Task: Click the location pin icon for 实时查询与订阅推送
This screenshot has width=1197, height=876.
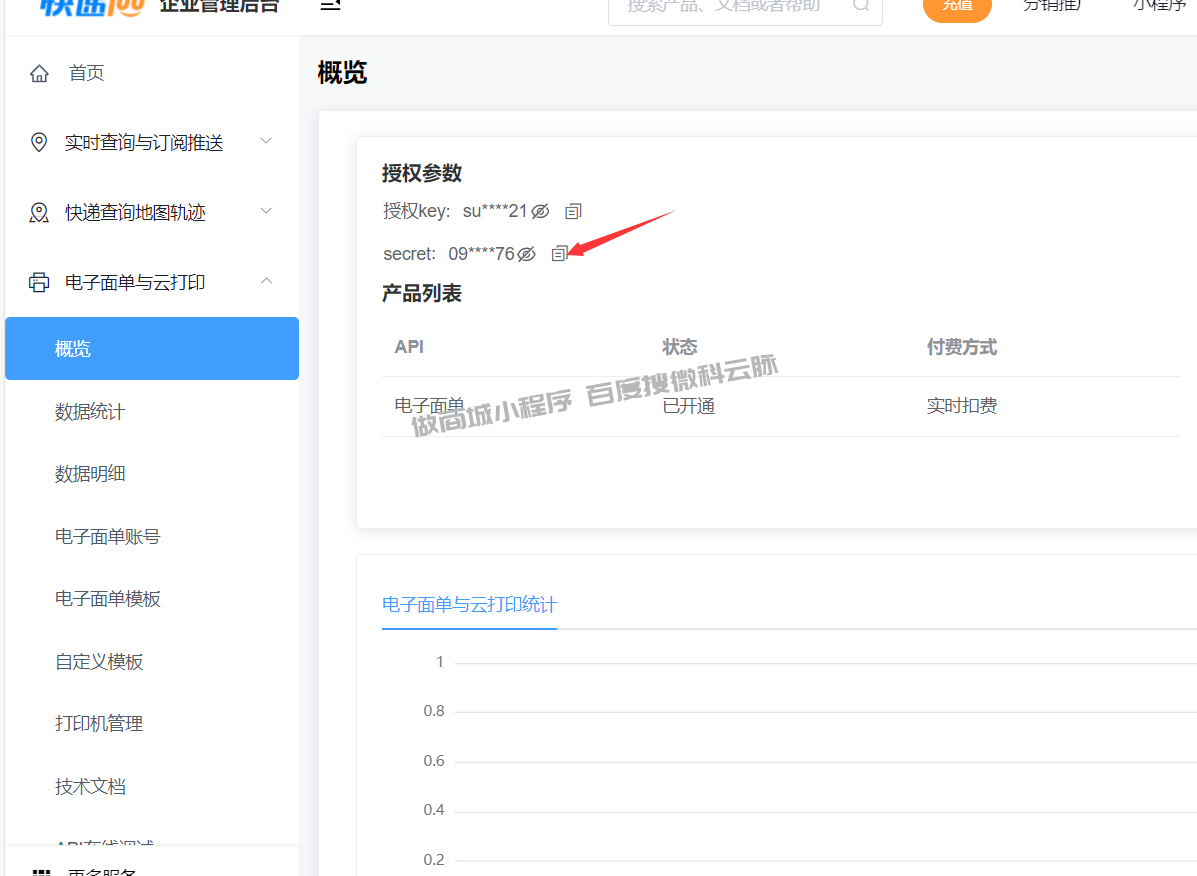Action: point(39,142)
